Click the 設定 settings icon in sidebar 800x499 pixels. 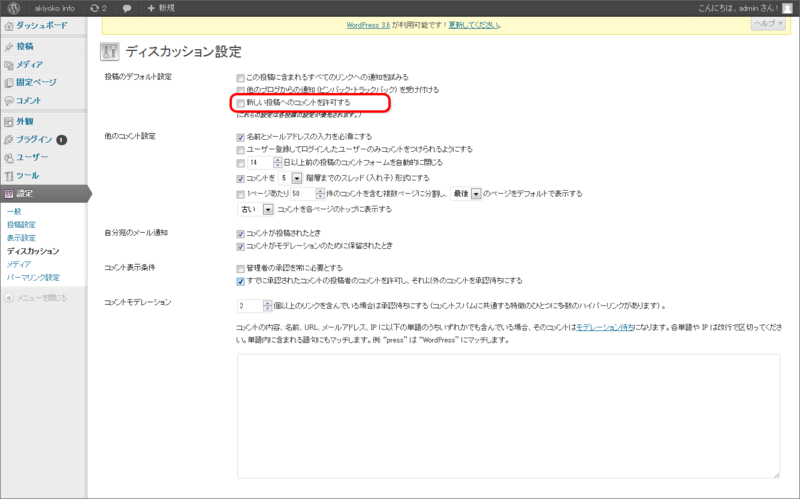pos(9,194)
